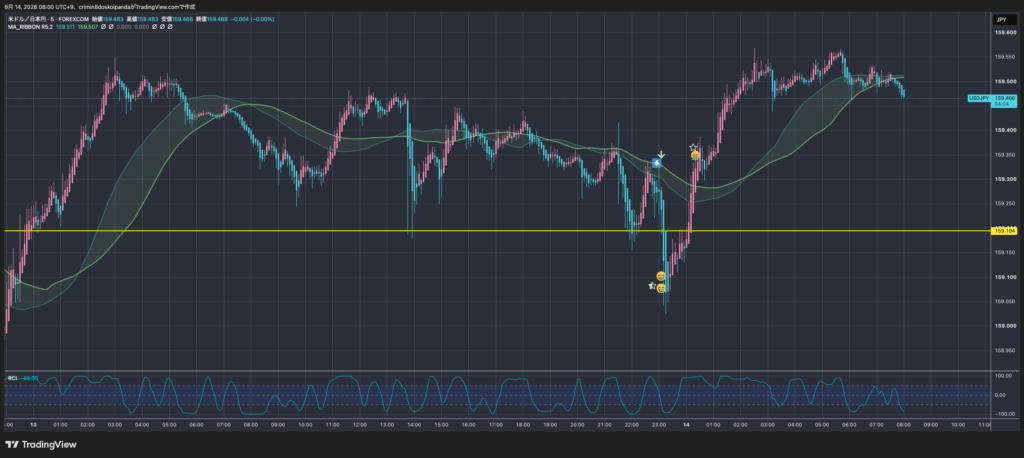Click the 12:00 time axis label

pos(360,425)
